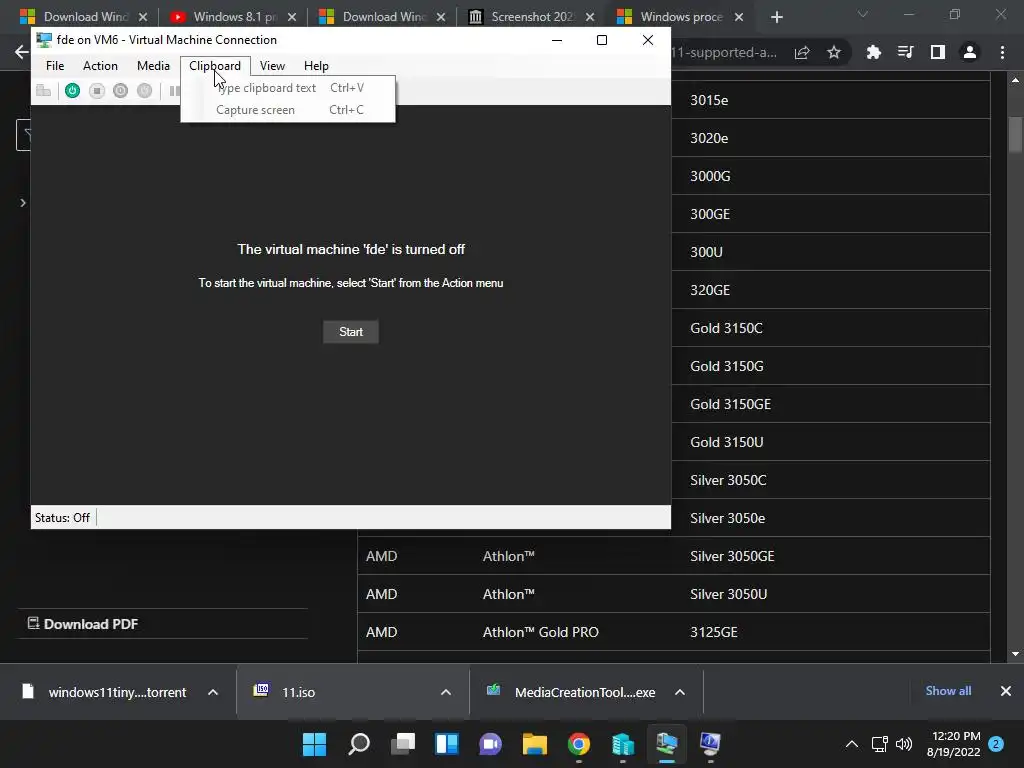This screenshot has width=1024, height=768.
Task: Click the green Start power icon in VM toolbar
Action: 72,91
